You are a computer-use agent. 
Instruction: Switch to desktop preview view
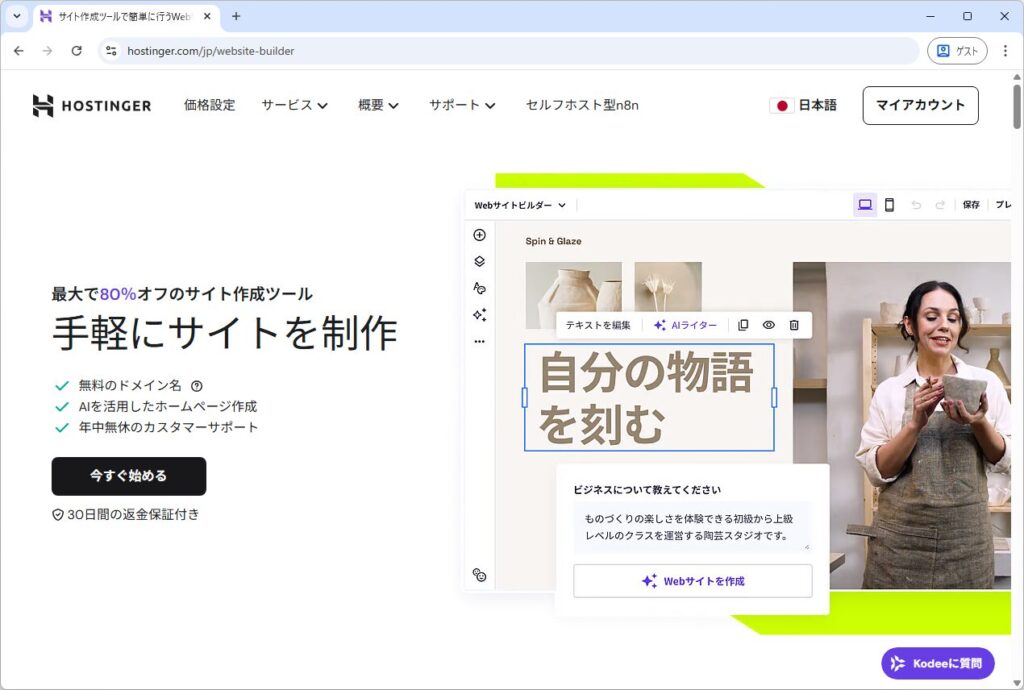coord(865,205)
